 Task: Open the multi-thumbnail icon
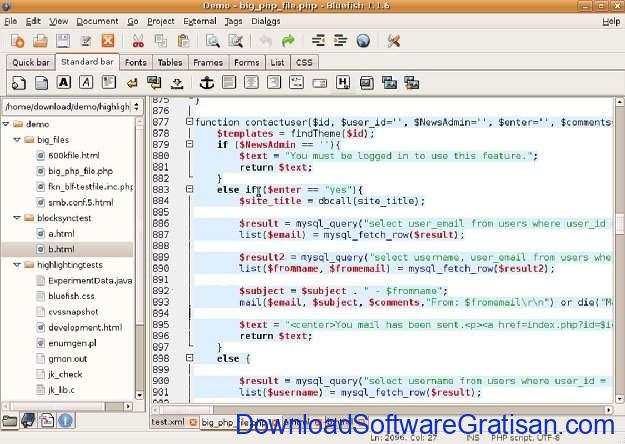tap(411, 83)
